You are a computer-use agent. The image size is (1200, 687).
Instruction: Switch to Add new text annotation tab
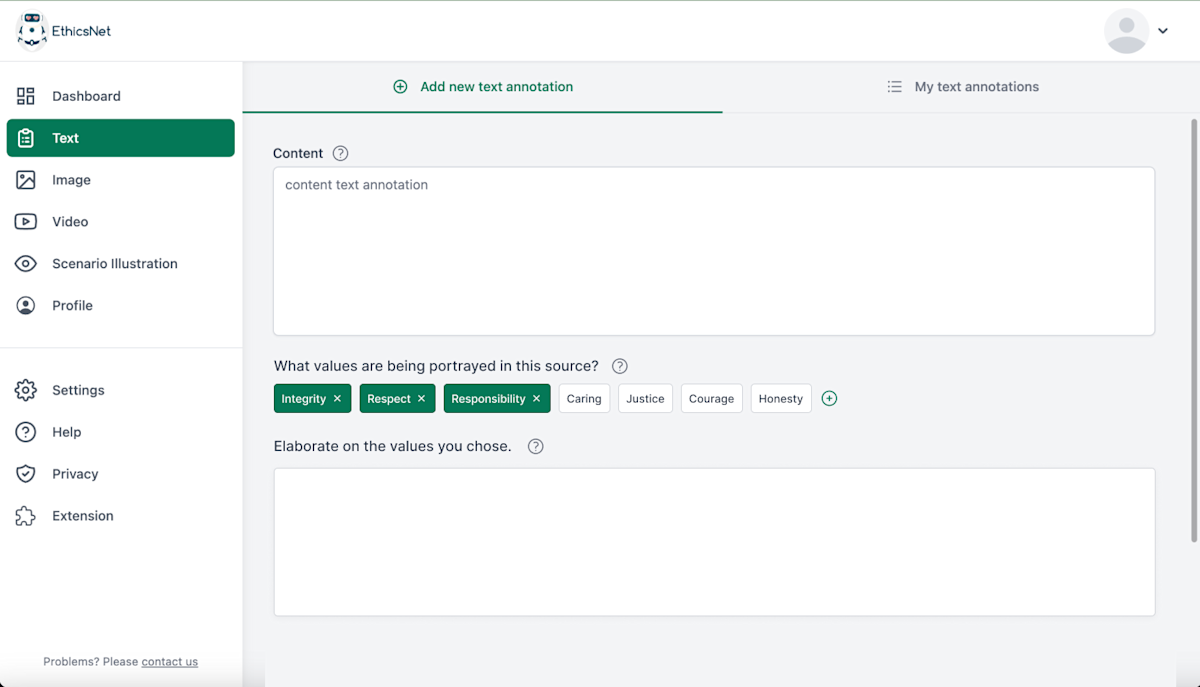483,87
